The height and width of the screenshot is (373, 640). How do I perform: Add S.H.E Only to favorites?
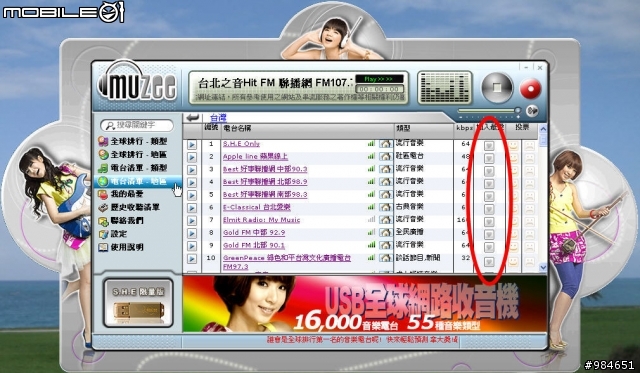489,145
